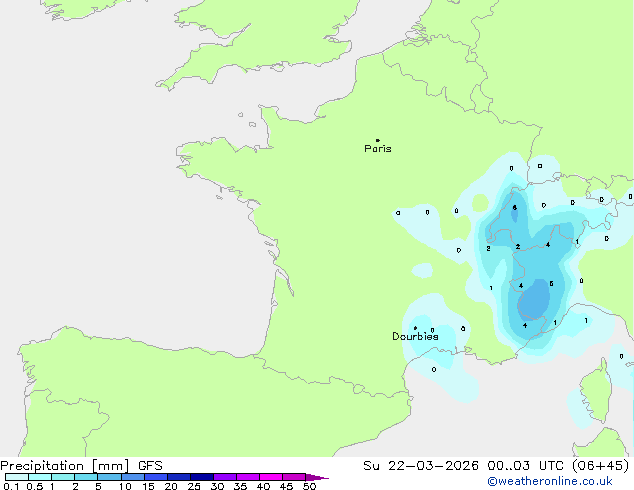Image resolution: width=634 pixels, height=490 pixels.
Task: Pick the 30–35 mm violet legend swatch
Action: pos(225,477)
